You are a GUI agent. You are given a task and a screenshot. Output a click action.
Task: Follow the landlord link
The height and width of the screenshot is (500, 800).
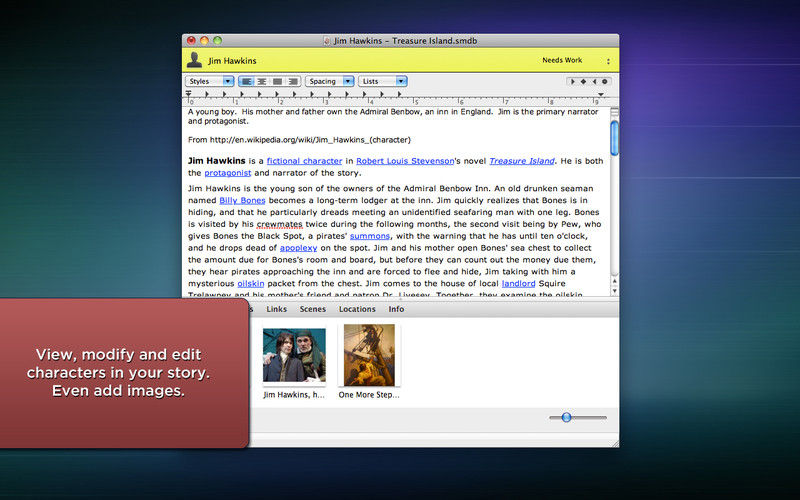(518, 283)
